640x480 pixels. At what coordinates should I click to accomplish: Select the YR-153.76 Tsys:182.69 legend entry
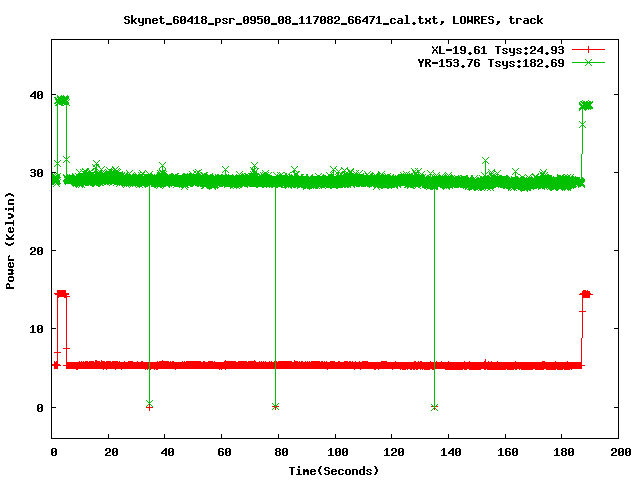[491, 63]
